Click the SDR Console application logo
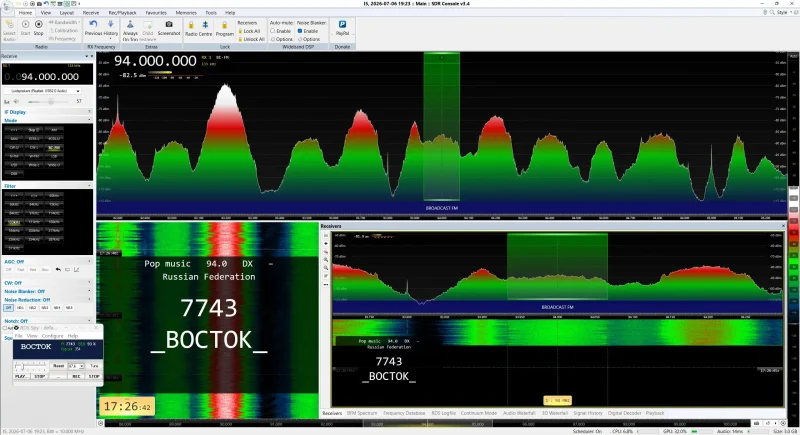Screen dimensions: 800x435 point(7,6)
